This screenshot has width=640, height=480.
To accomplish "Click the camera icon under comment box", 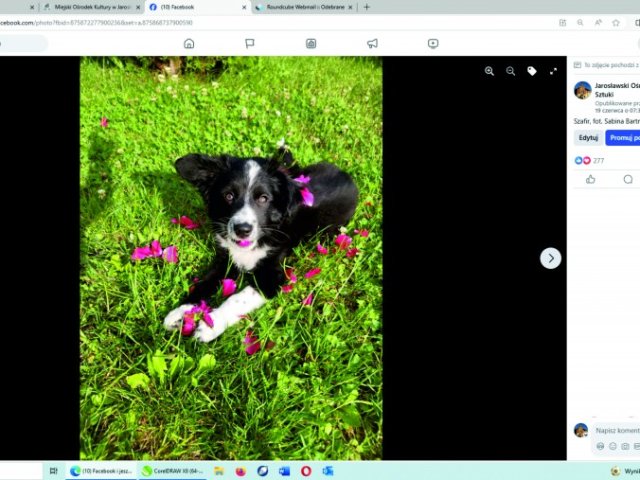I will 625,446.
